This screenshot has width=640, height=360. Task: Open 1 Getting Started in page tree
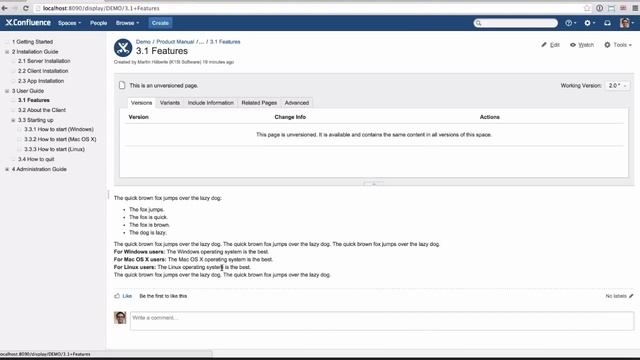(x=32, y=42)
